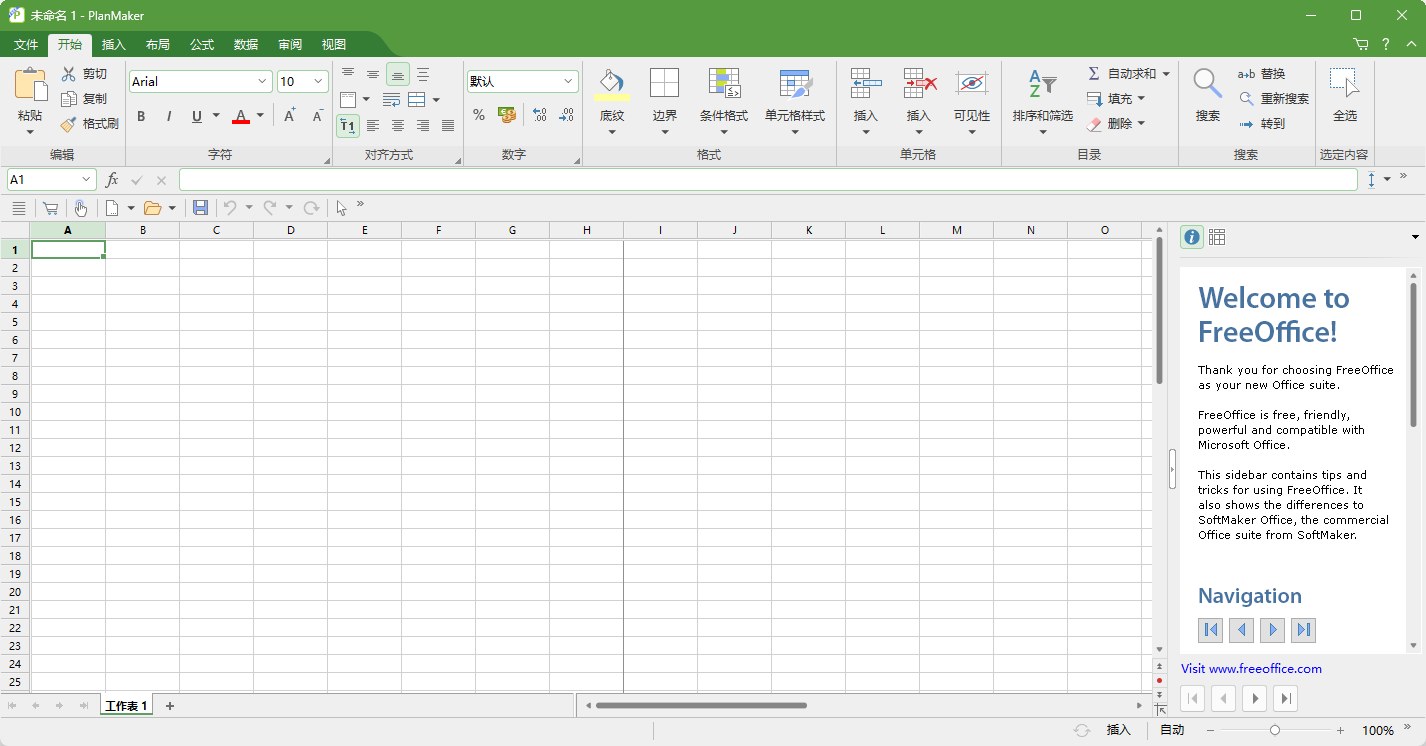
Task: Add a new sheet with plus button
Action: point(170,706)
